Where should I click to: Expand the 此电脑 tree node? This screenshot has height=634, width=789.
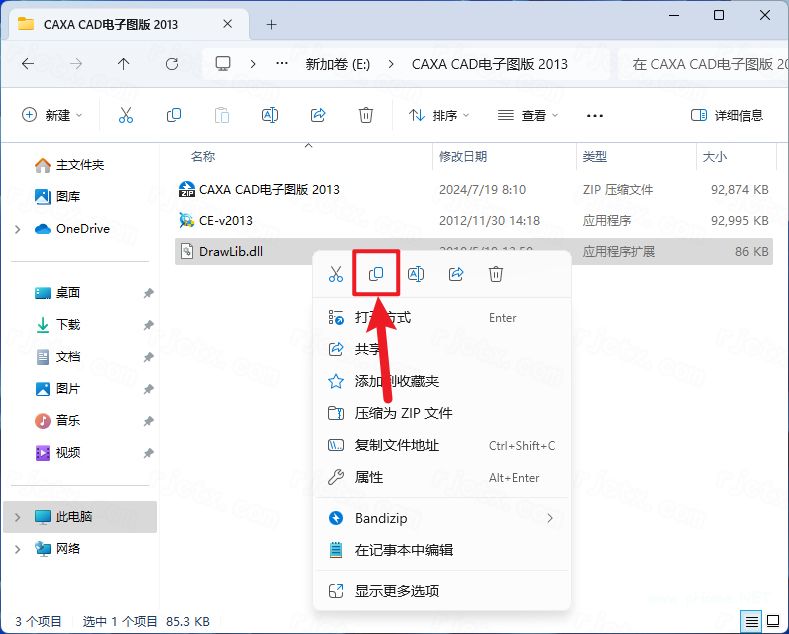18,517
